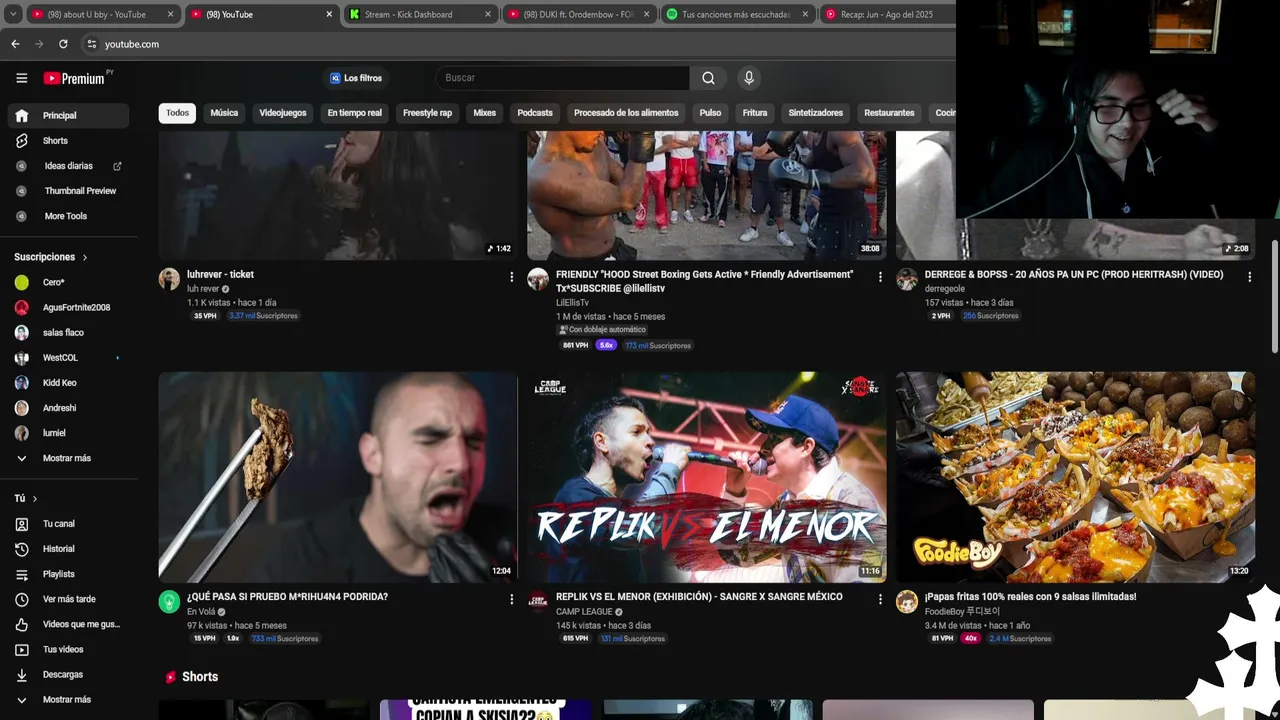Open options for FRIENDLY Hood Street Boxing video
The height and width of the screenshot is (720, 1280).
coord(880,277)
